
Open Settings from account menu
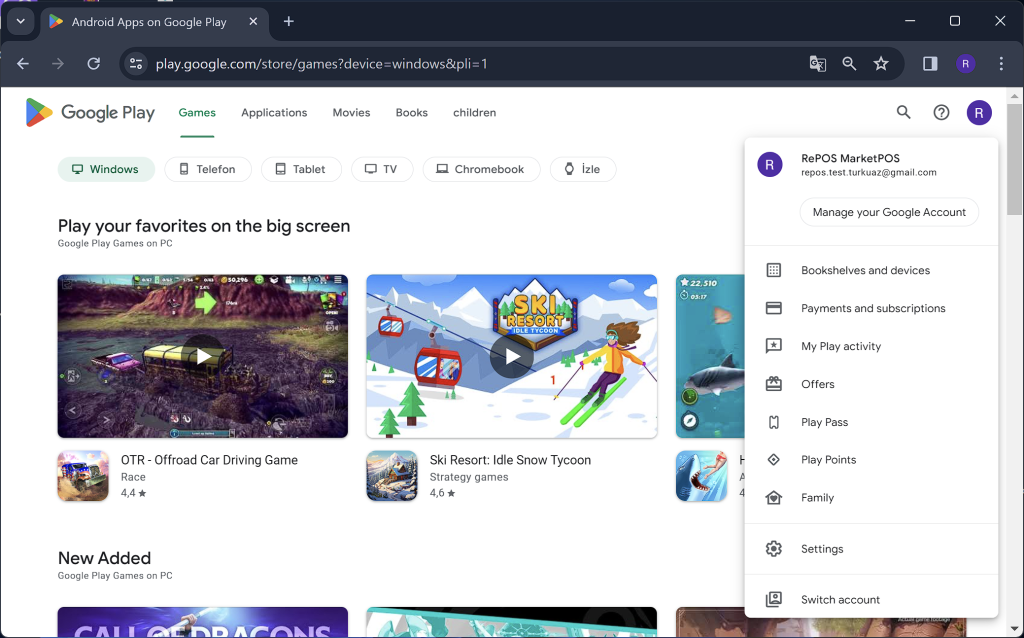click(871, 549)
